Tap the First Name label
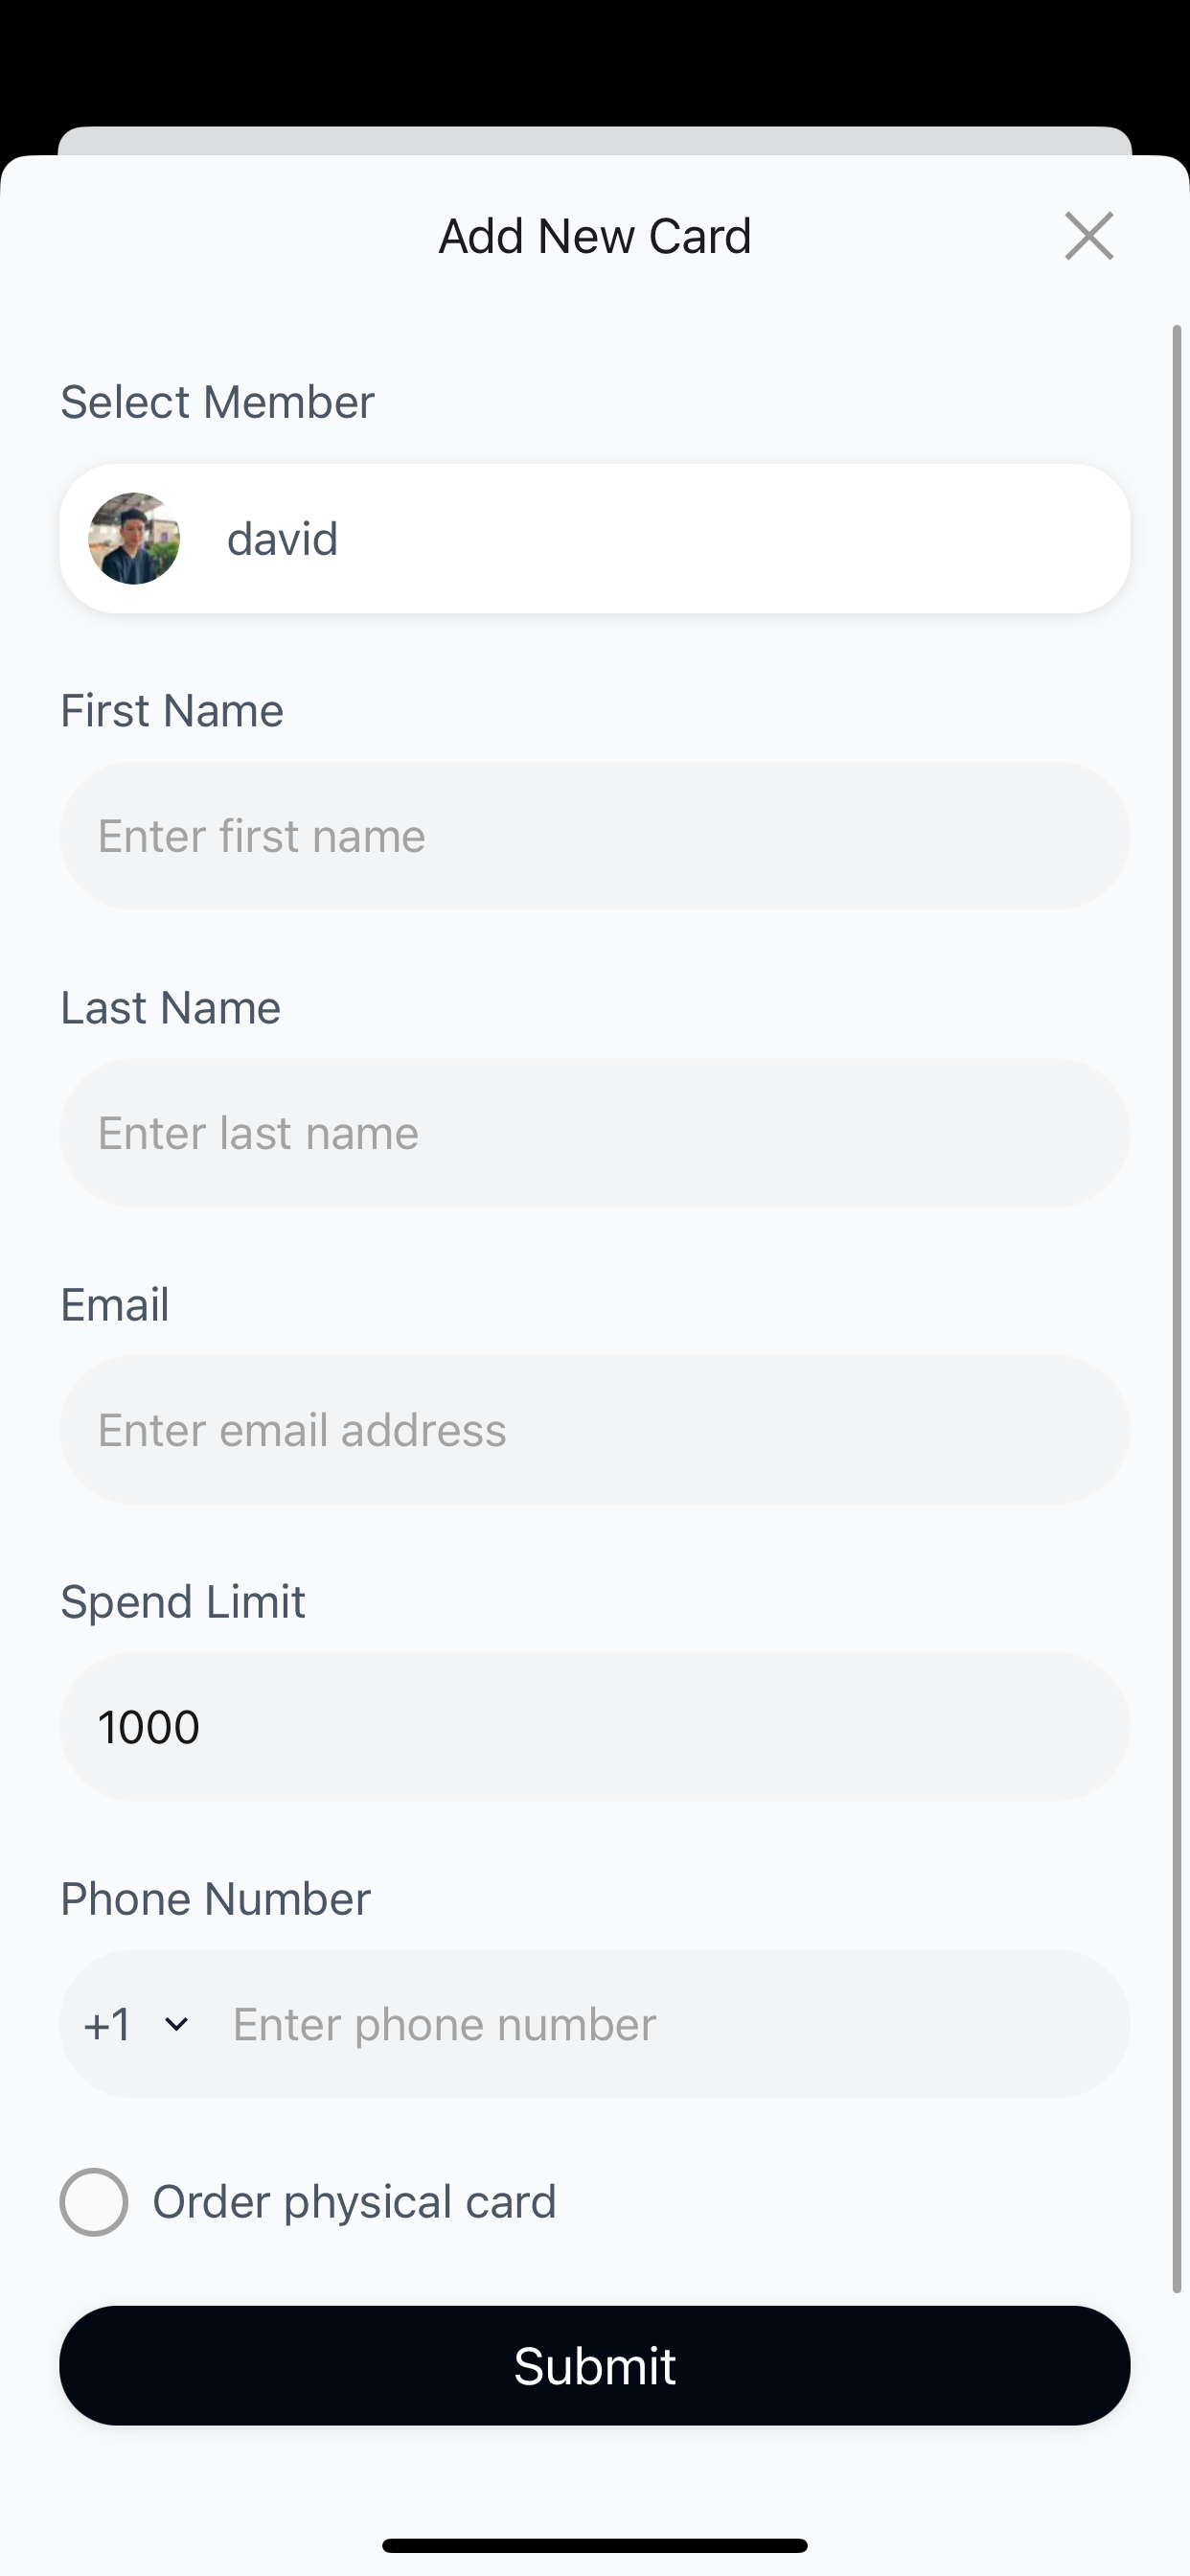1190x2576 pixels. [x=172, y=711]
